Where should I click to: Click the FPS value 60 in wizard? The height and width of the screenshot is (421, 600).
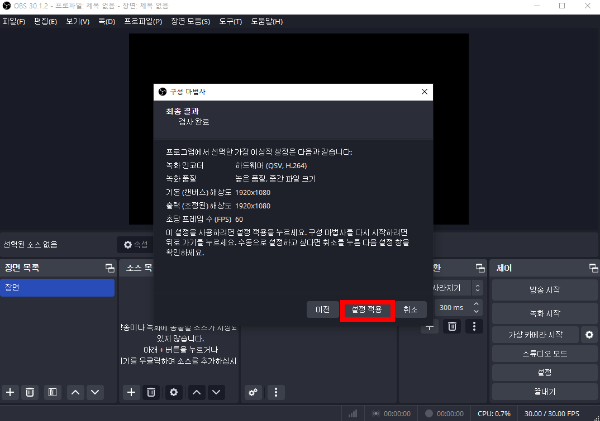click(239, 219)
